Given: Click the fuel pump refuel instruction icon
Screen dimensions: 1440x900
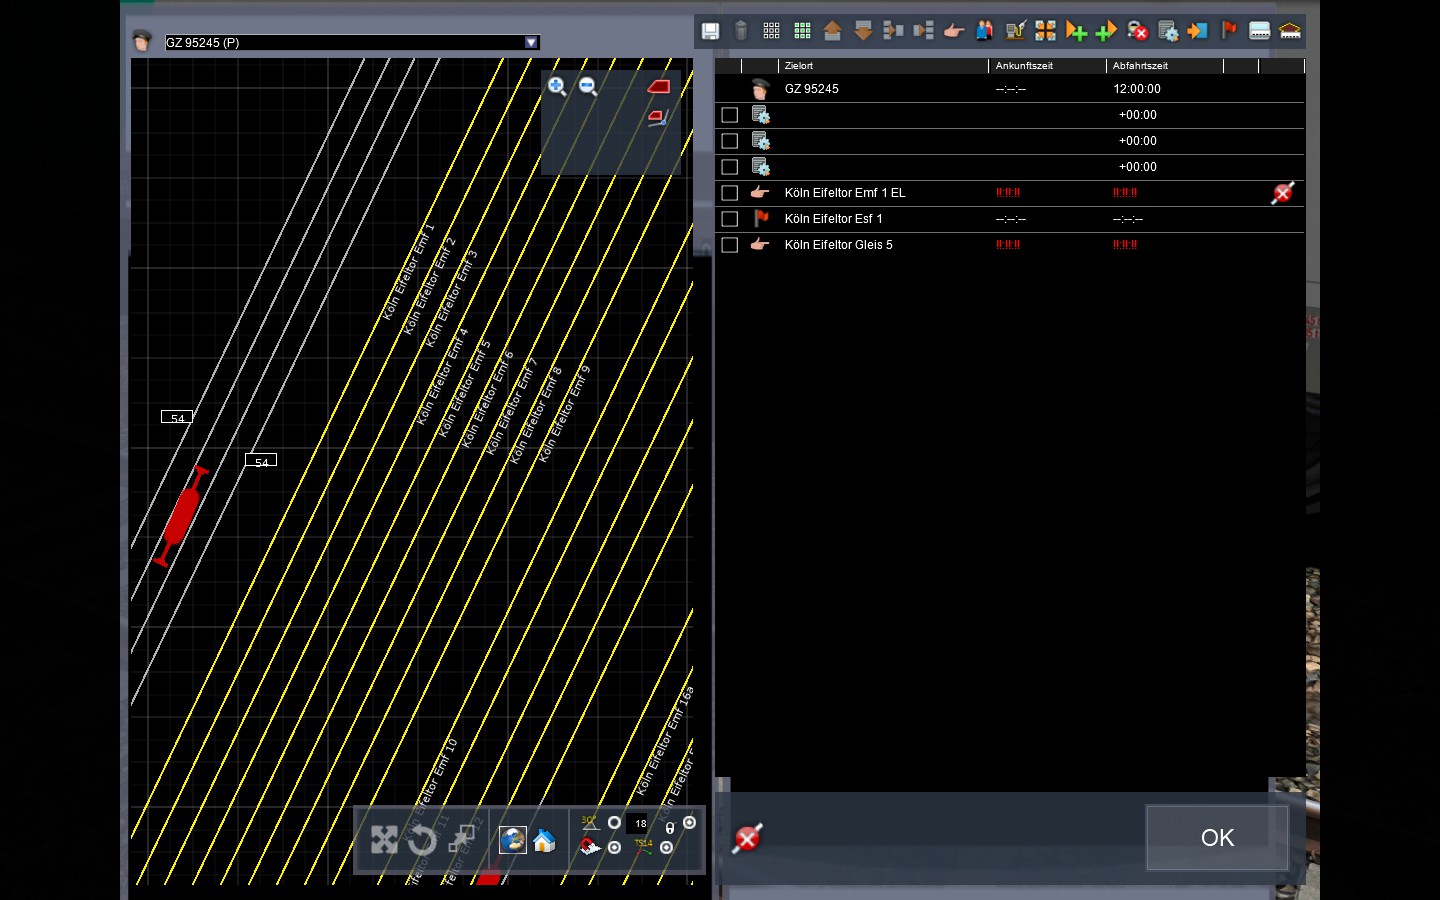Looking at the screenshot, I should pyautogui.click(x=1015, y=31).
